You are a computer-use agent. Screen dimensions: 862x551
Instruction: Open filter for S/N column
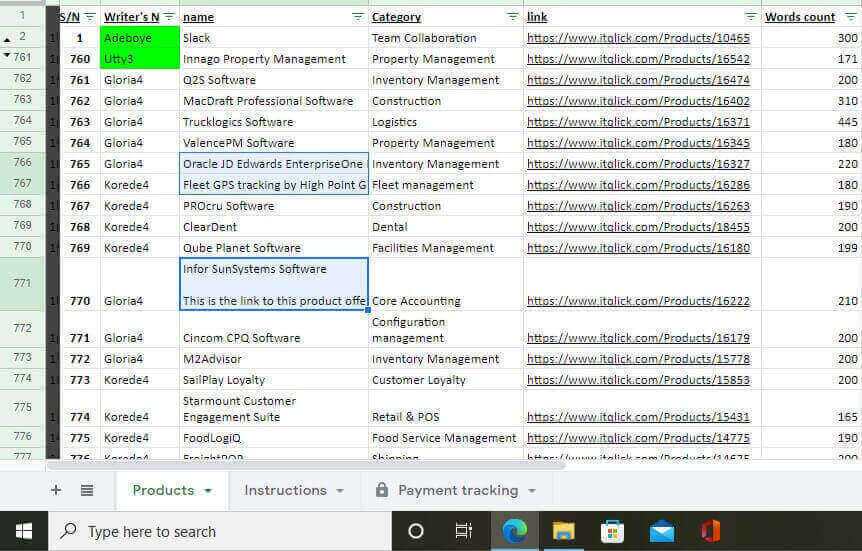click(x=90, y=17)
